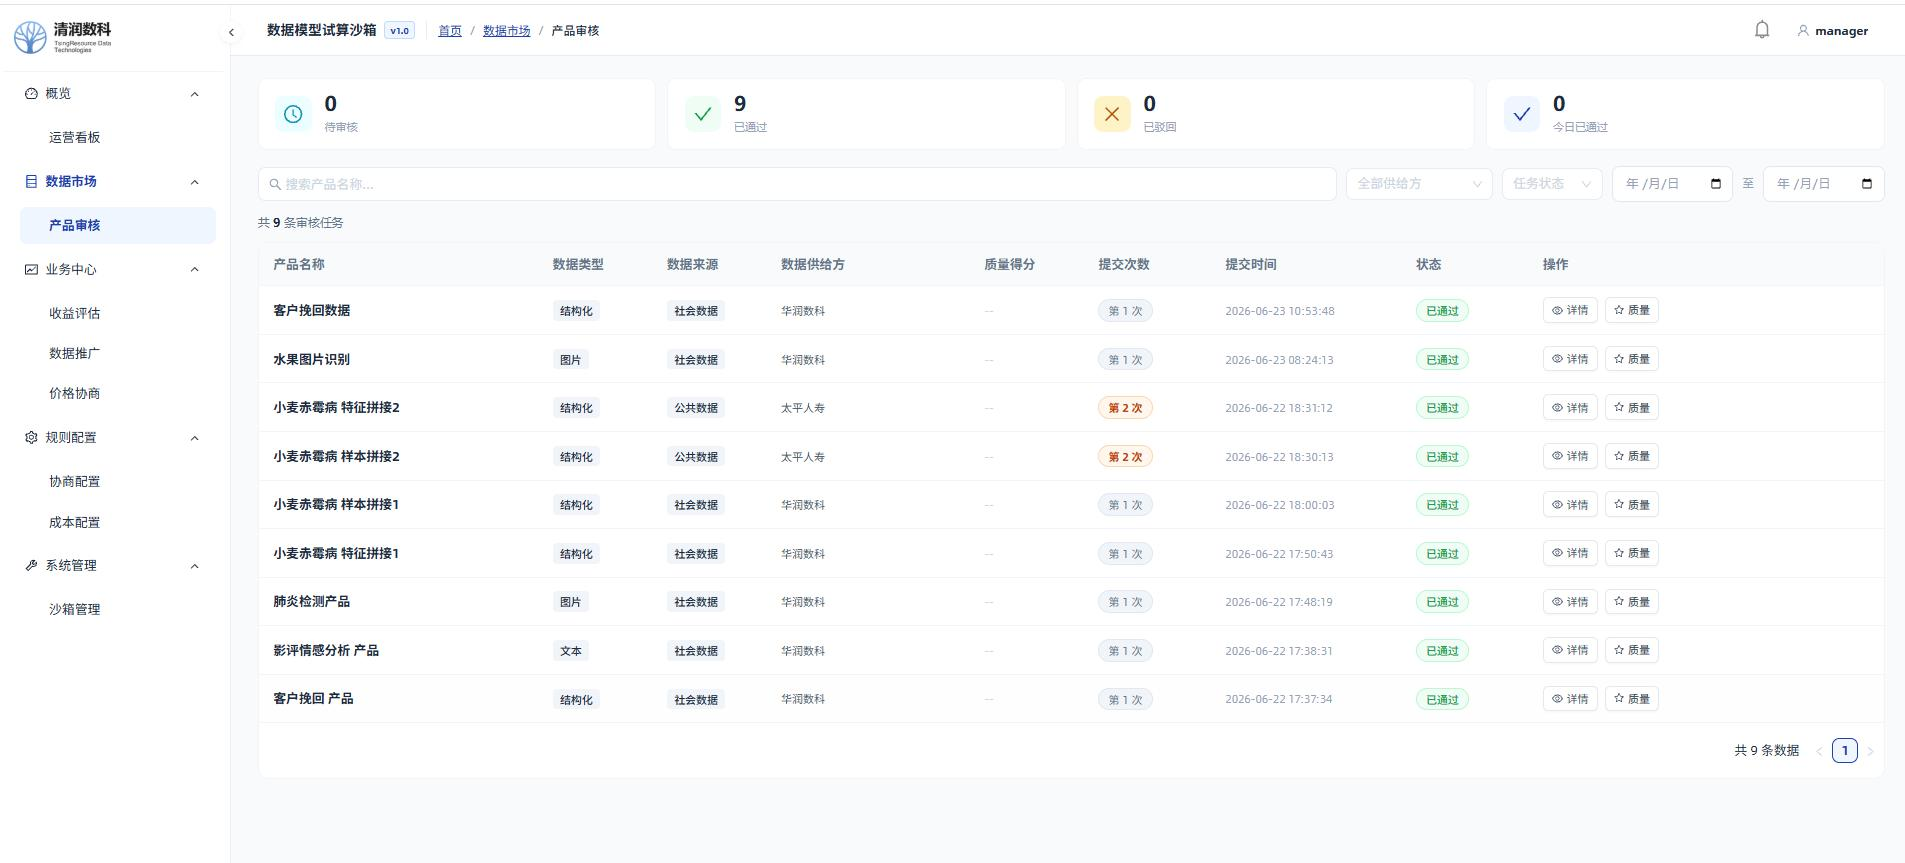Click the green check icon on 已通过 card
Screen dimensions: 1905x863
(703, 114)
